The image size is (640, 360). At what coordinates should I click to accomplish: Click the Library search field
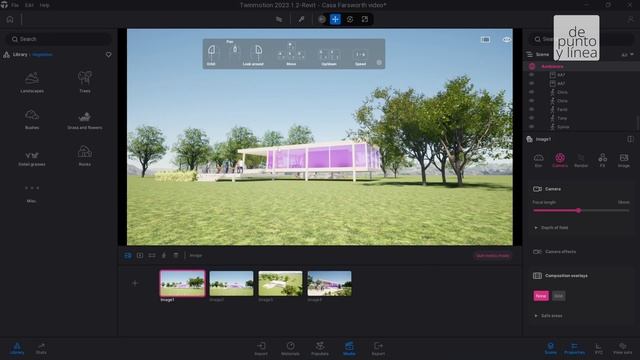[x=59, y=39]
